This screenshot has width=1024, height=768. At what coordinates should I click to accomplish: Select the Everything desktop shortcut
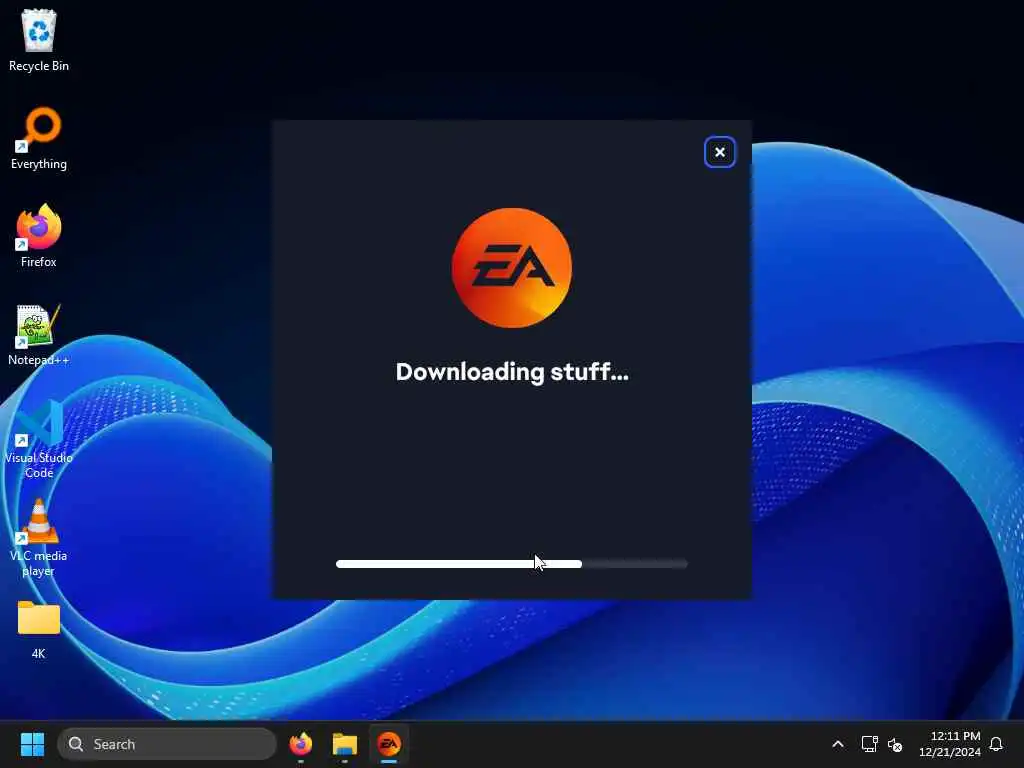pyautogui.click(x=39, y=138)
